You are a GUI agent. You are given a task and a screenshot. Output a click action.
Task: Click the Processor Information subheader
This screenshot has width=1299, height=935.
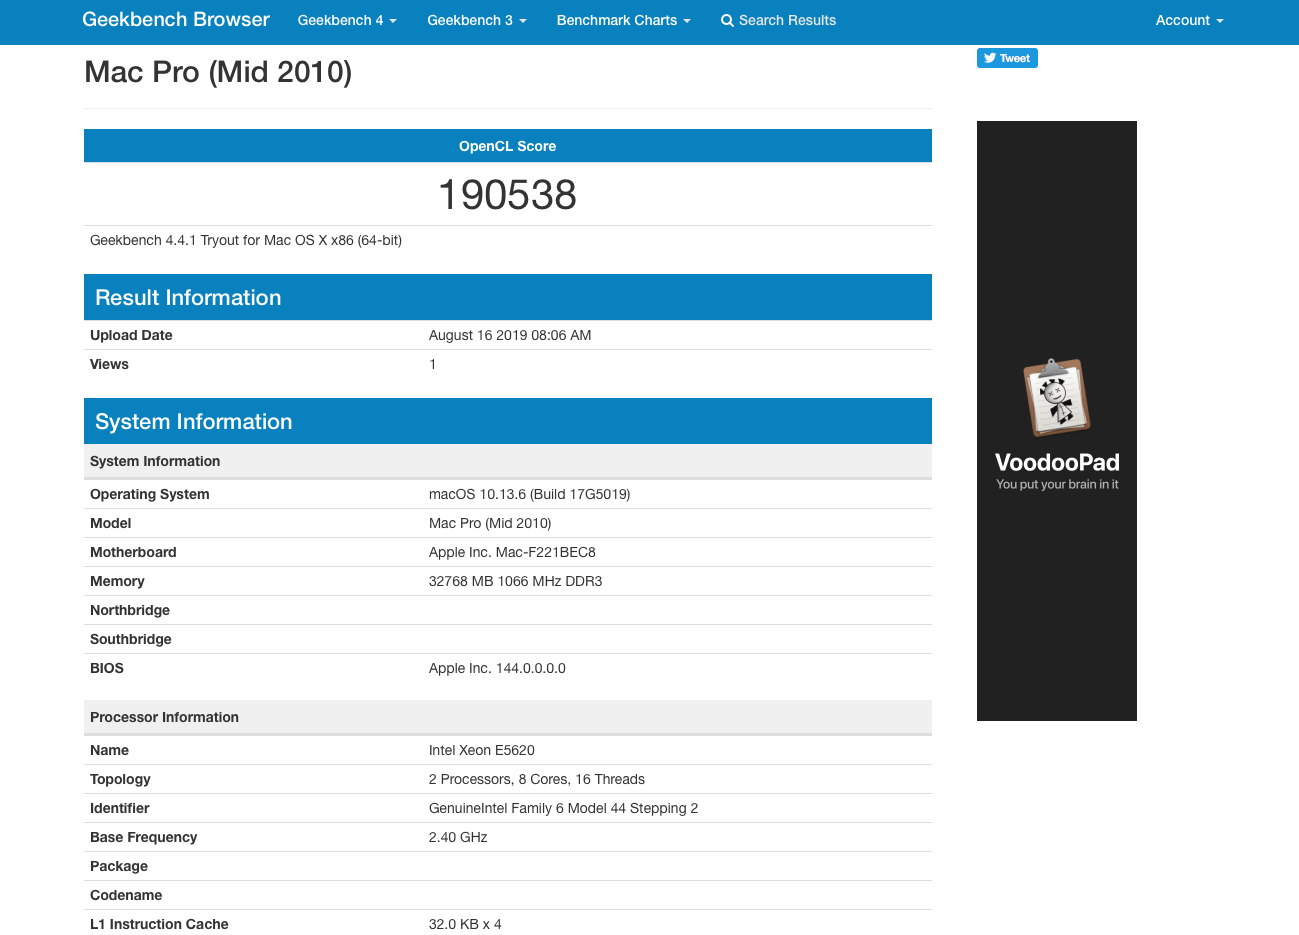508,717
